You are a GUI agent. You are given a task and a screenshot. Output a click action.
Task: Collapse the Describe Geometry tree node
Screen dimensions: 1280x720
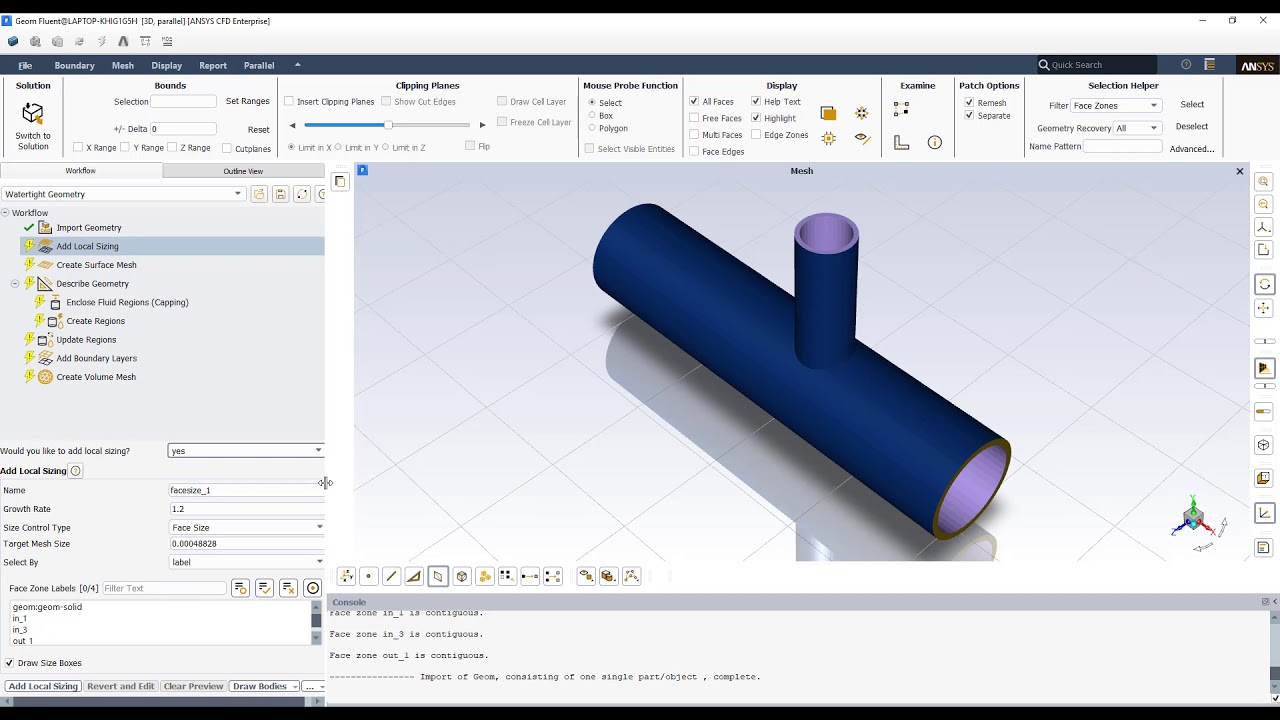click(15, 284)
